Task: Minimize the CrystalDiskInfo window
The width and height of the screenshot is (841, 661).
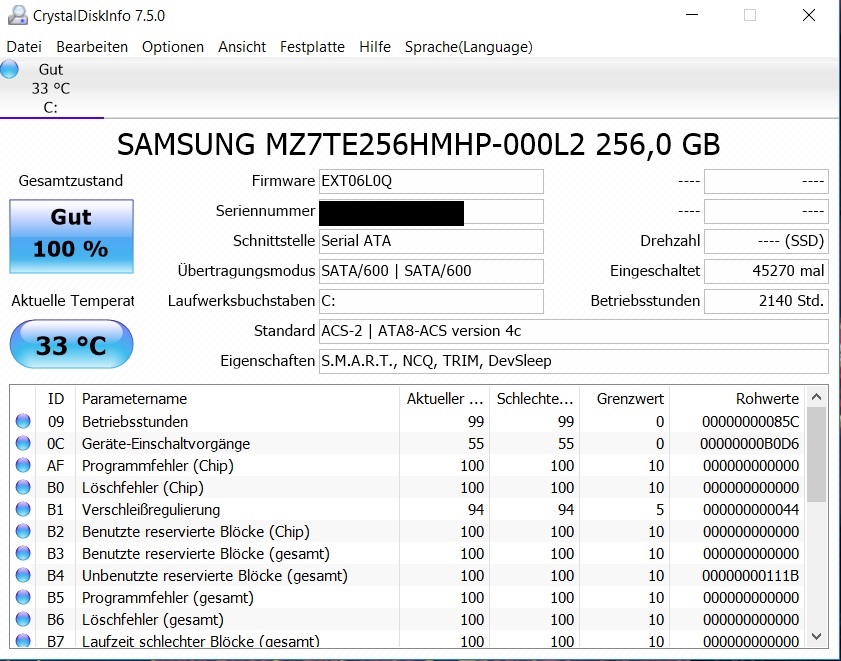Action: (692, 15)
